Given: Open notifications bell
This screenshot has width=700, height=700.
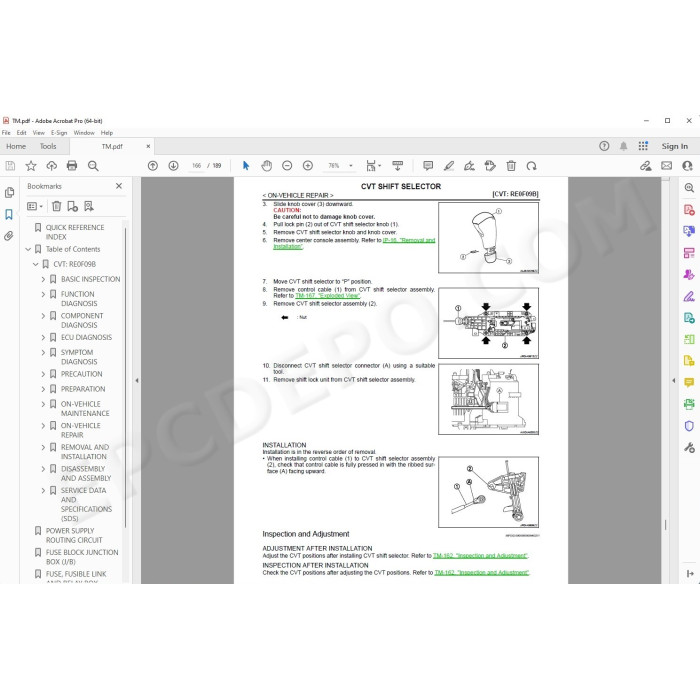Looking at the screenshot, I should pyautogui.click(x=623, y=146).
